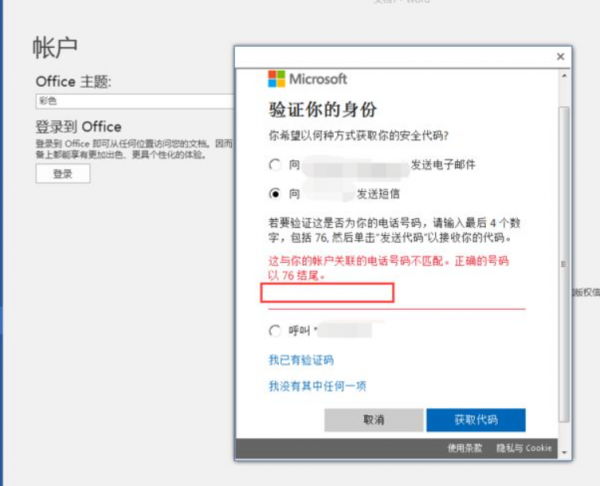Select the call (呼叫) radio option
The image size is (600, 486).
tap(275, 331)
